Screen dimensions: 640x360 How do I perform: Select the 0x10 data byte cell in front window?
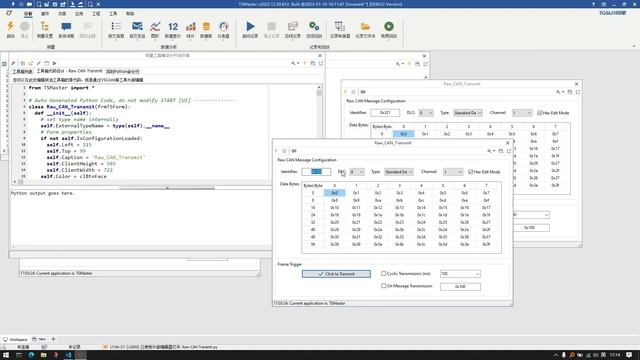(x=334, y=207)
